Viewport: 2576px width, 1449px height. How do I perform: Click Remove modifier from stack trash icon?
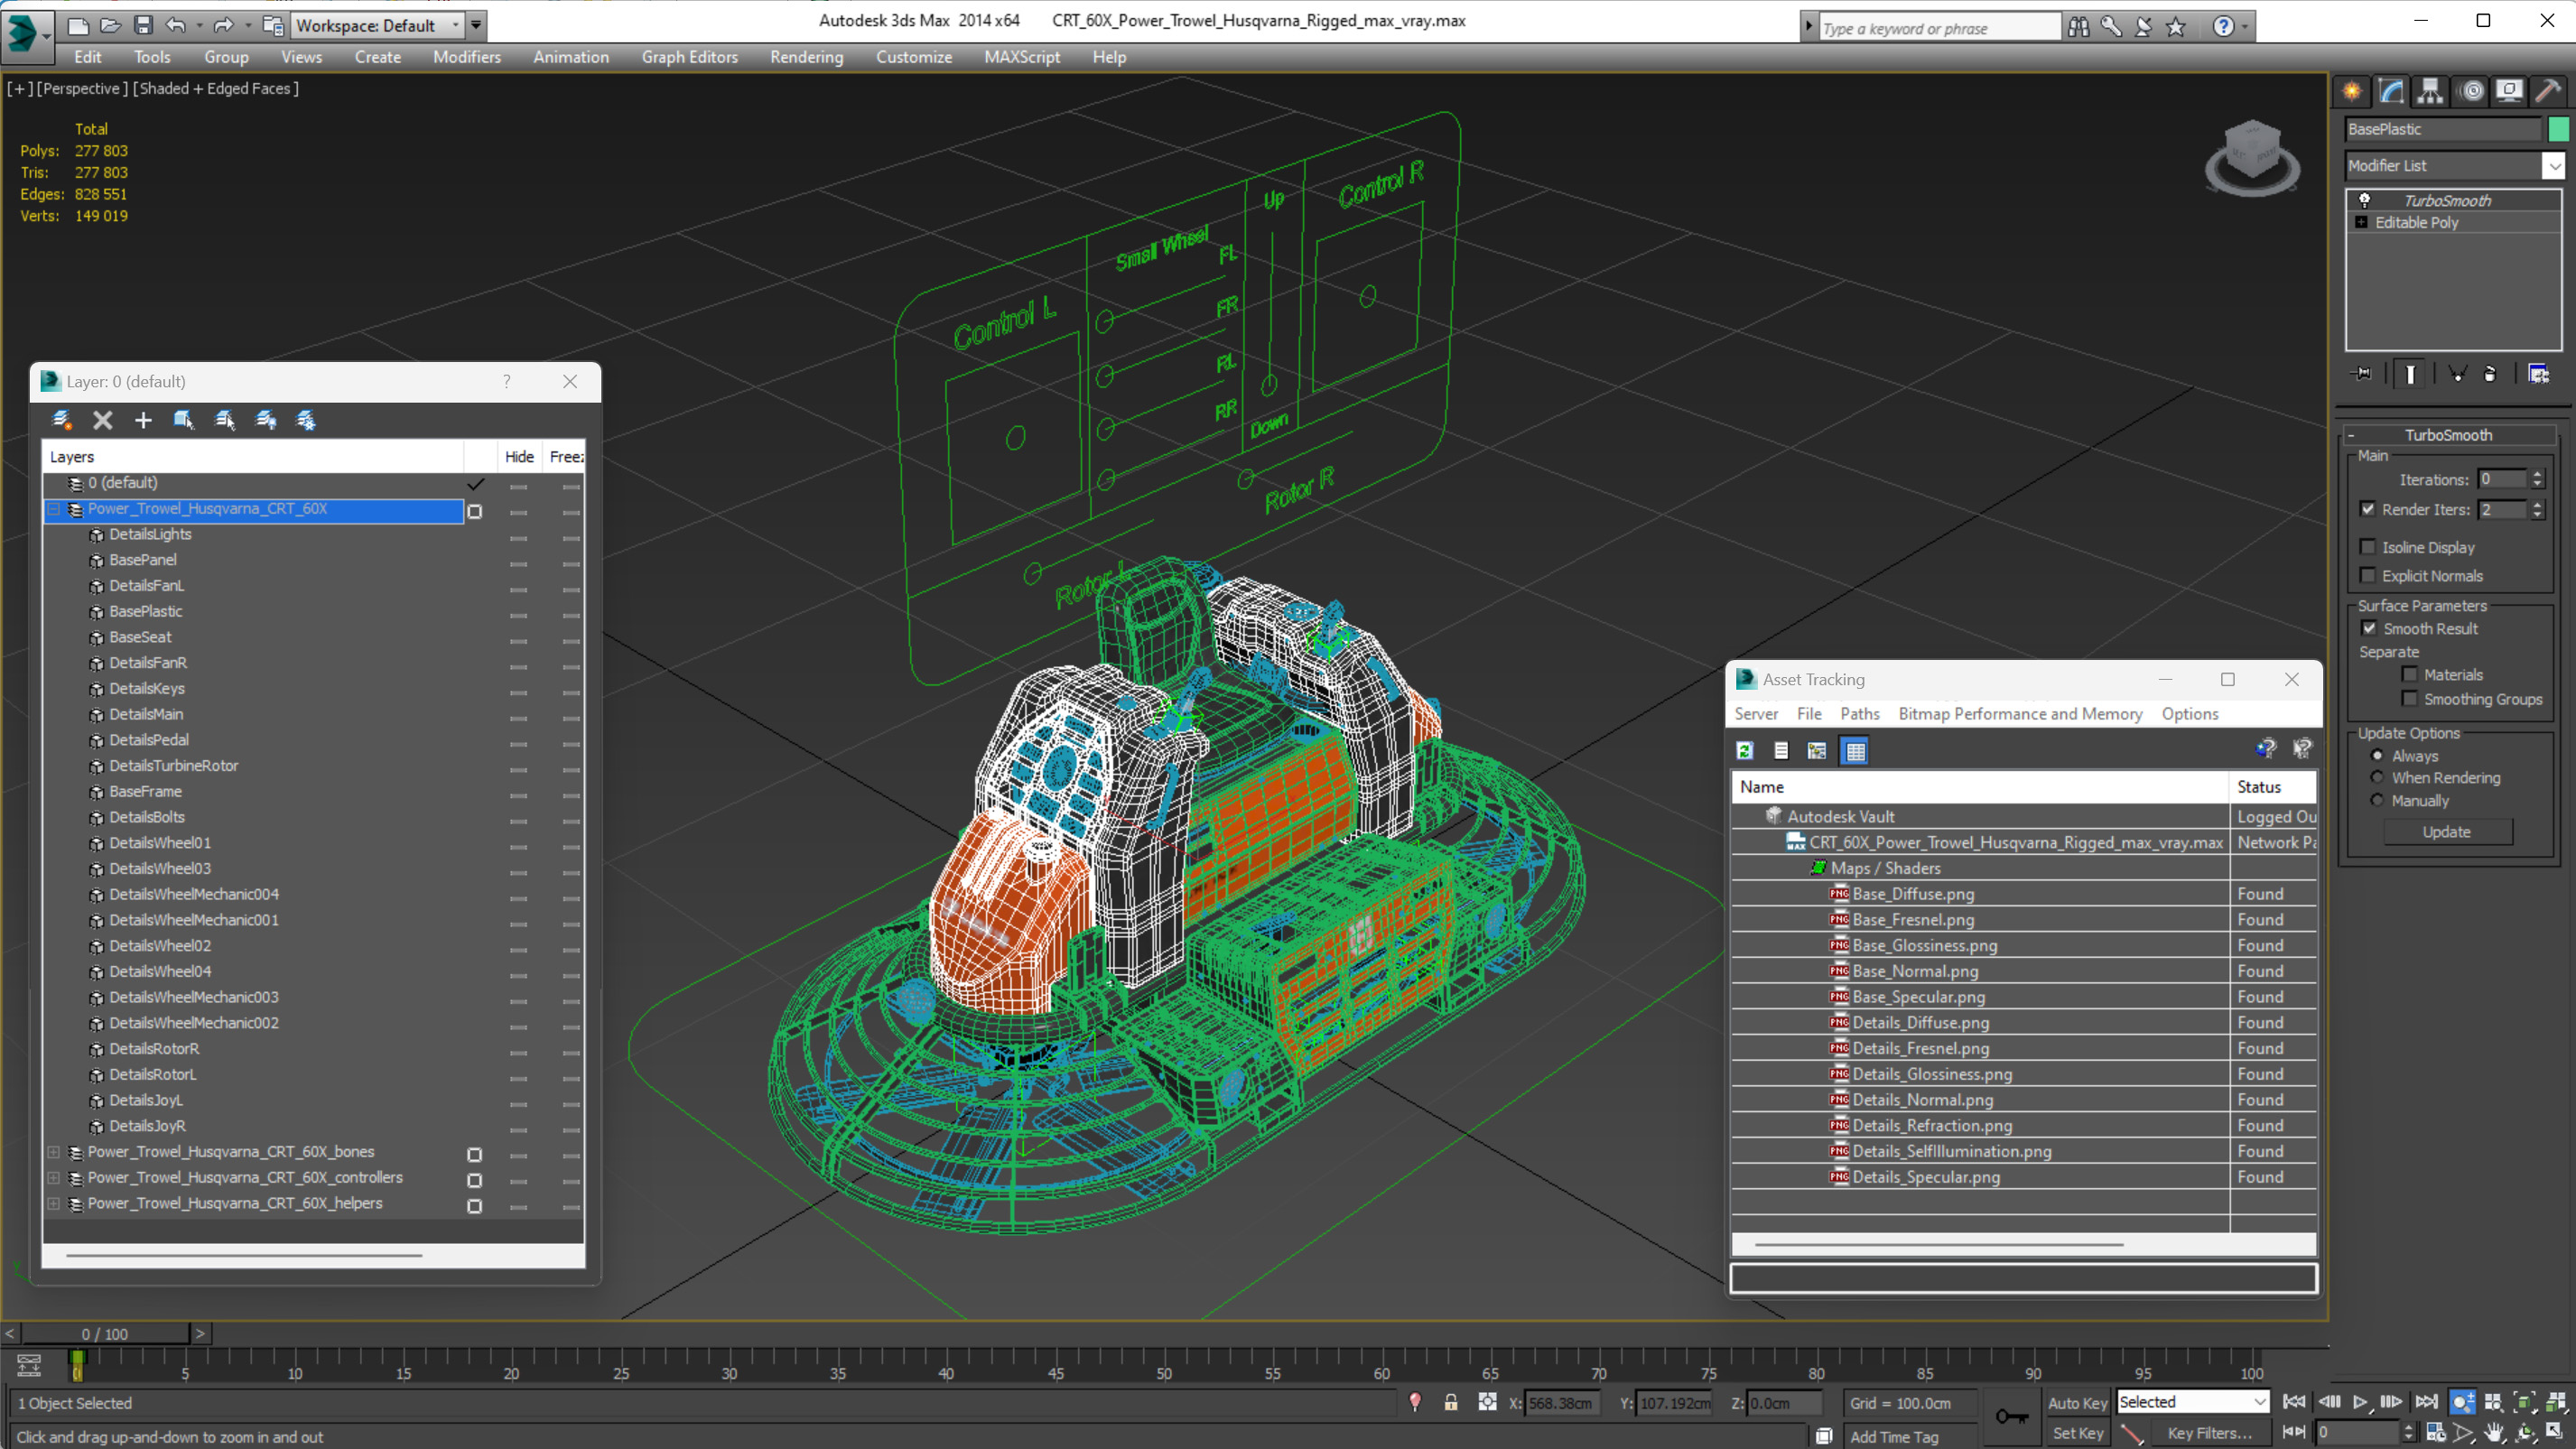point(2490,374)
